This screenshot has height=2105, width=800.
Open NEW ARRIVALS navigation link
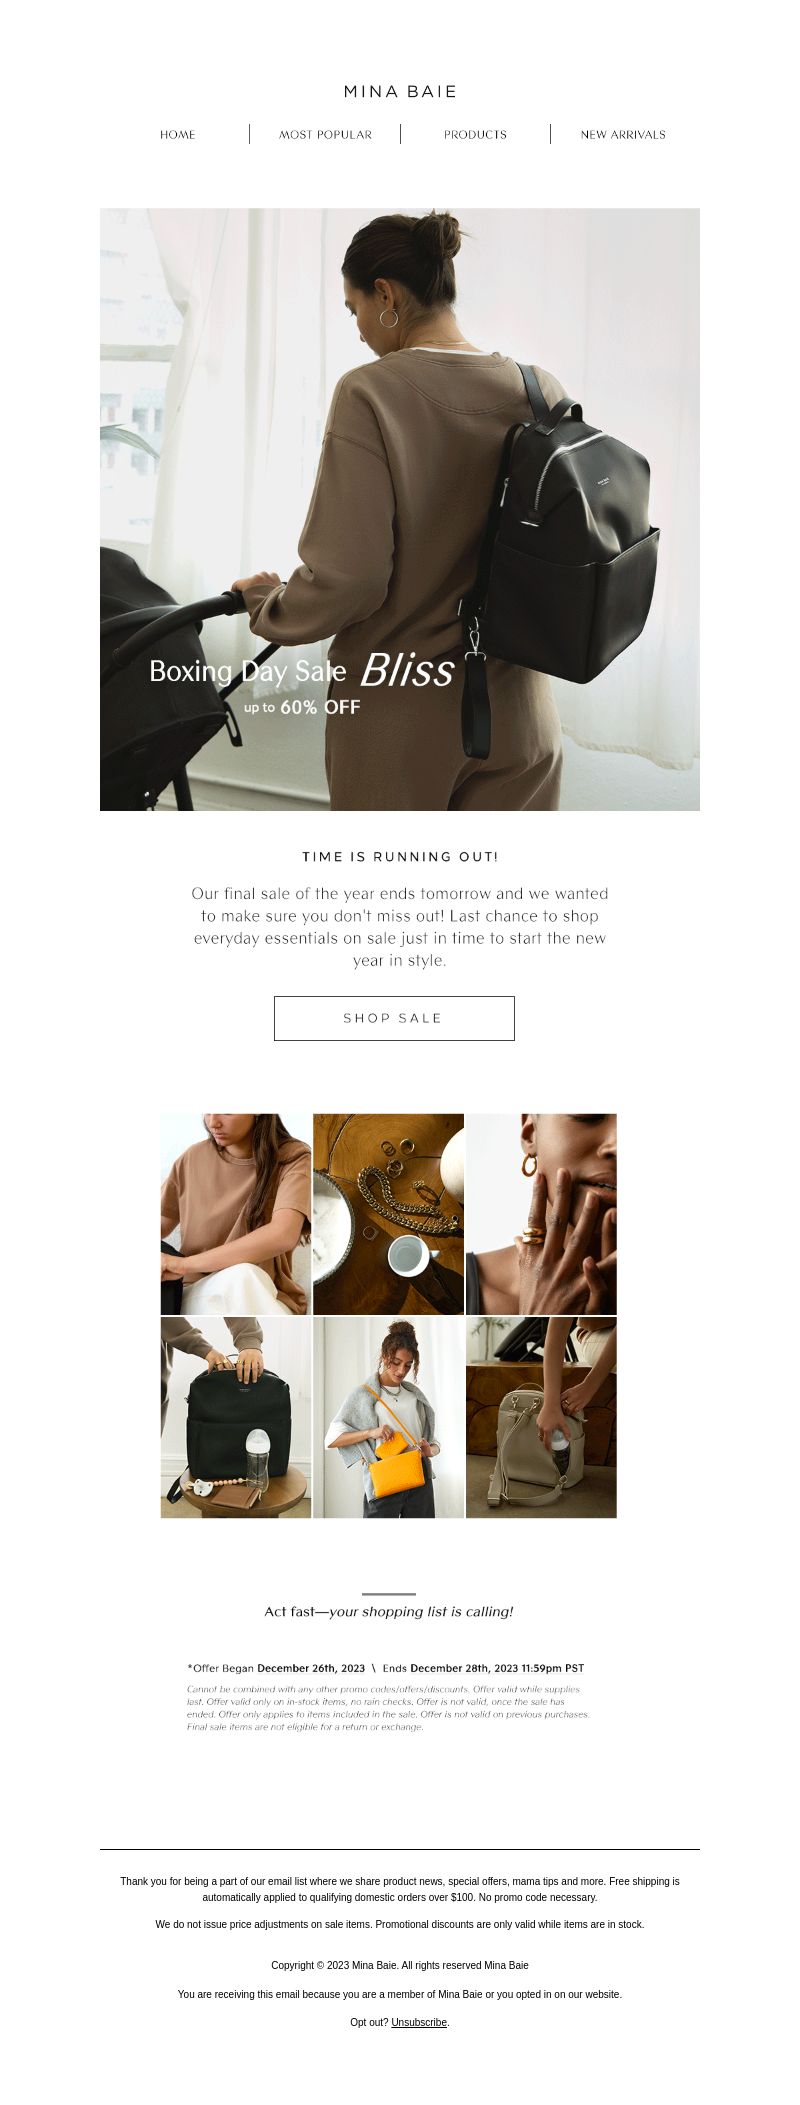[623, 135]
